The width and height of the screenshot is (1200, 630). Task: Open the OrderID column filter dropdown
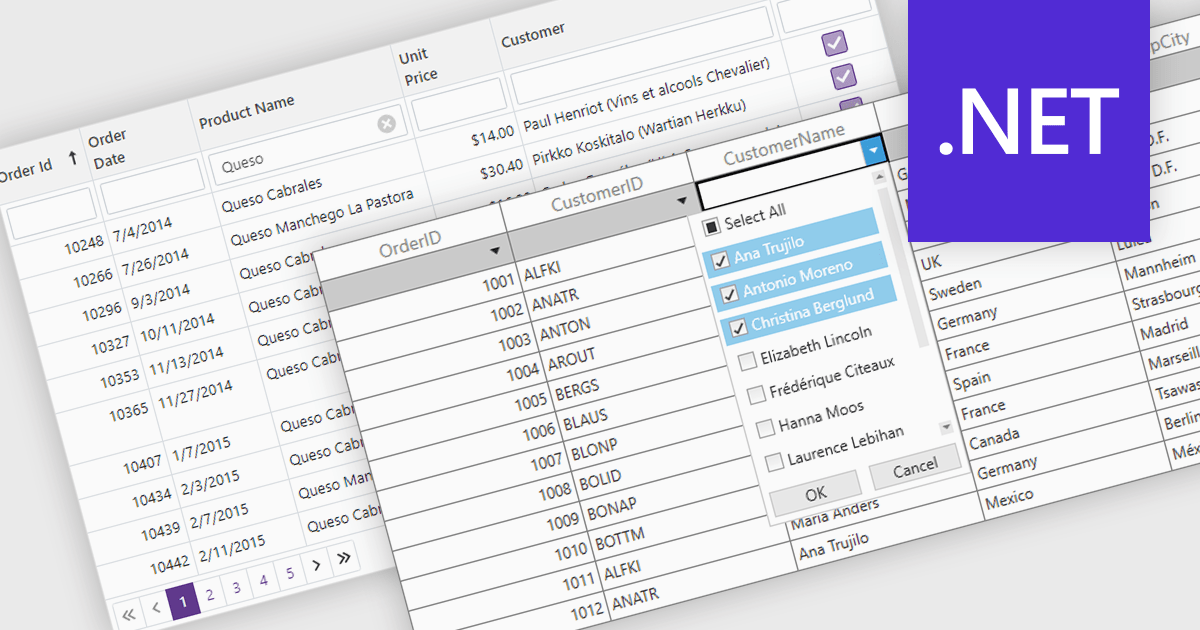pyautogui.click(x=494, y=249)
